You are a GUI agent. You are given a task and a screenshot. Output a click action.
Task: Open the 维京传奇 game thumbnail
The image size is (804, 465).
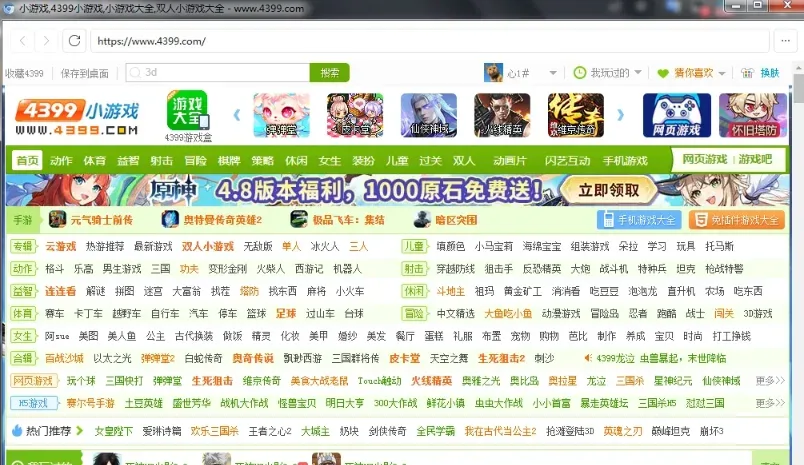point(575,115)
